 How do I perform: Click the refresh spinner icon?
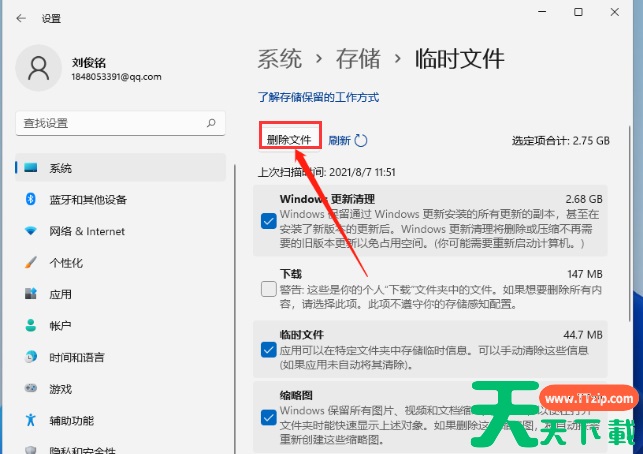[x=361, y=141]
